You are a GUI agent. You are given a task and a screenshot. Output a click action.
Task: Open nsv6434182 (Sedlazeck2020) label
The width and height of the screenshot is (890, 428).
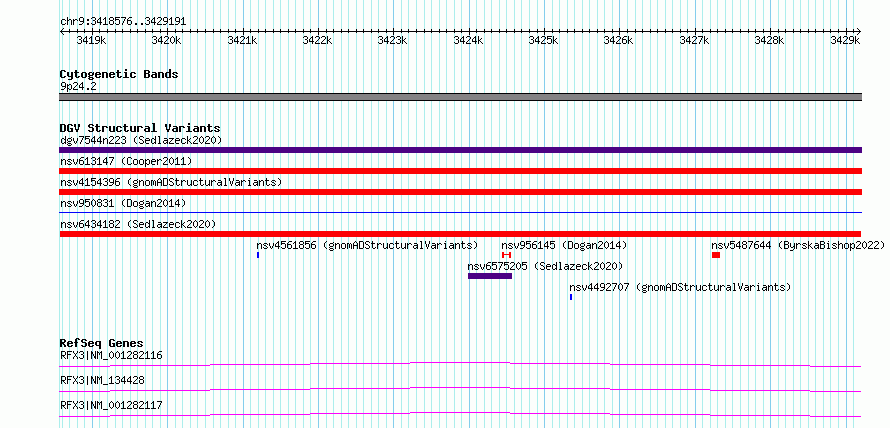pyautogui.click(x=138, y=224)
